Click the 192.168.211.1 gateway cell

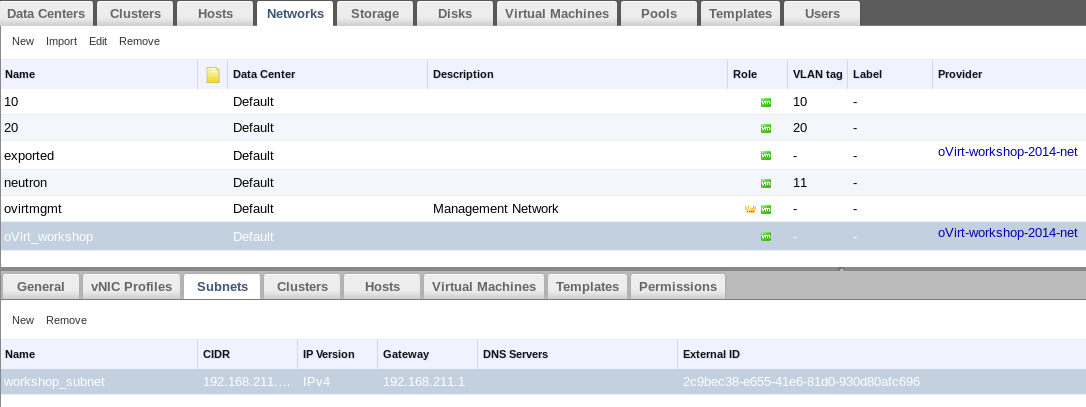pyautogui.click(x=424, y=382)
